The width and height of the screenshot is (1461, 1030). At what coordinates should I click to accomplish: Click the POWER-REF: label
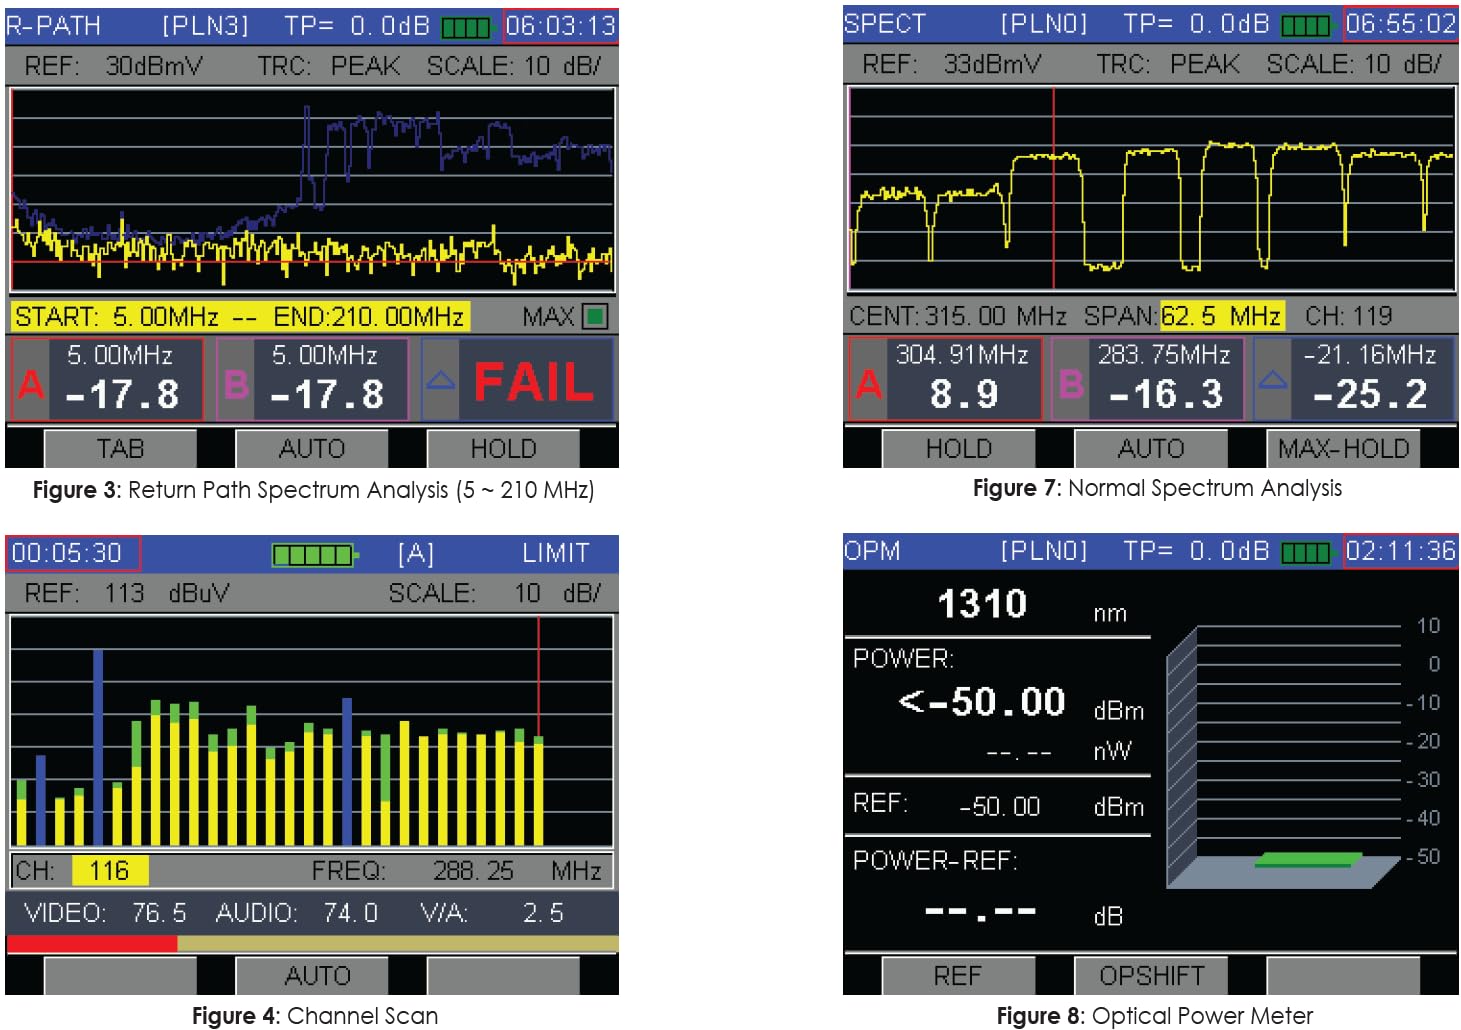pos(935,860)
